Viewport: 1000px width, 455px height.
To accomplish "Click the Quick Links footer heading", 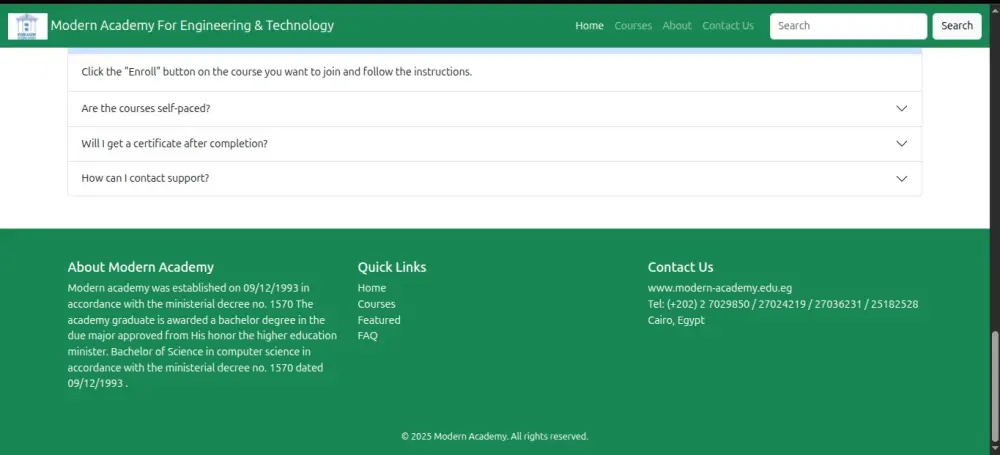I will [x=392, y=267].
